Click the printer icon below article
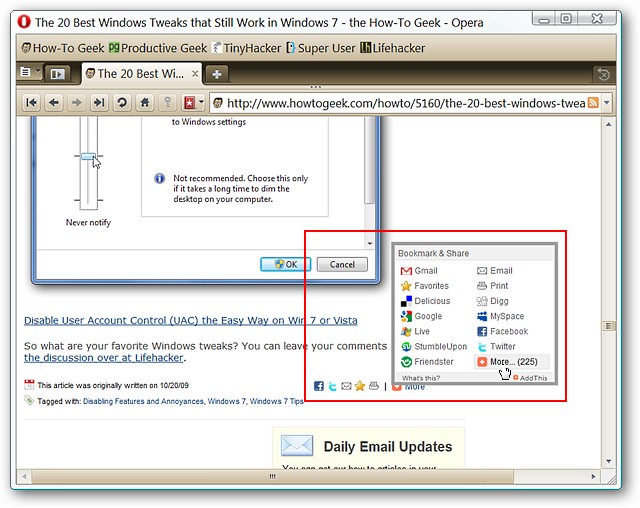 [374, 386]
